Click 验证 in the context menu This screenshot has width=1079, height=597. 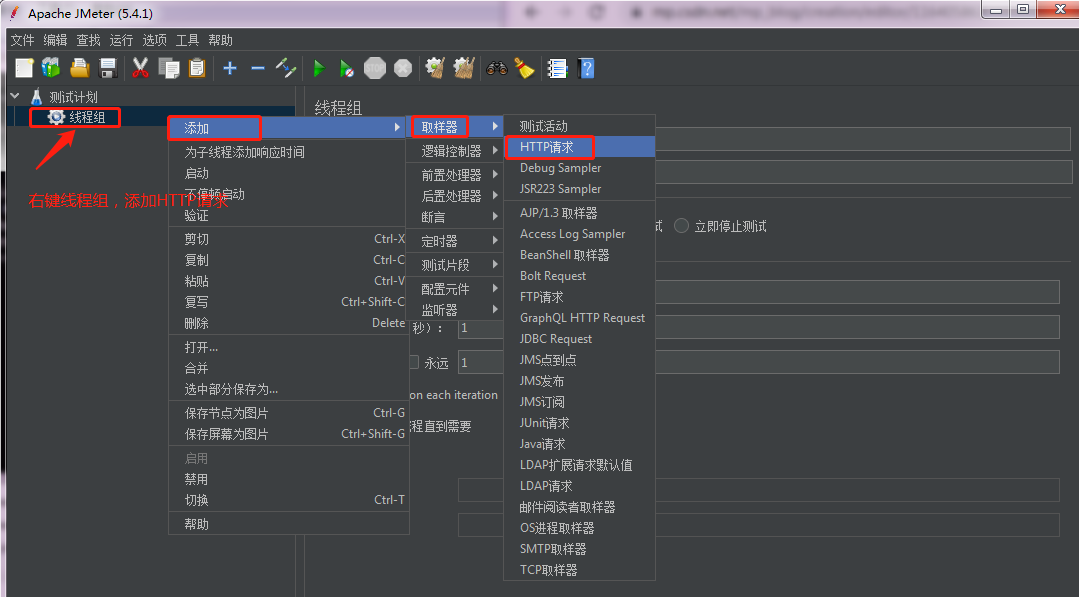tap(196, 213)
